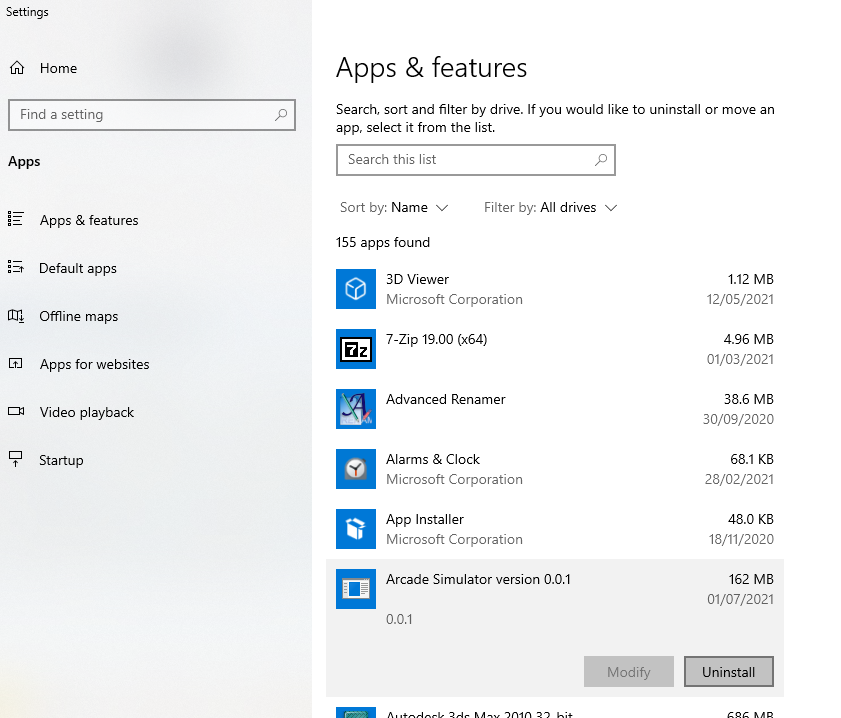
Task: Click the 4.96 MB size of 7-Zip
Action: [748, 339]
